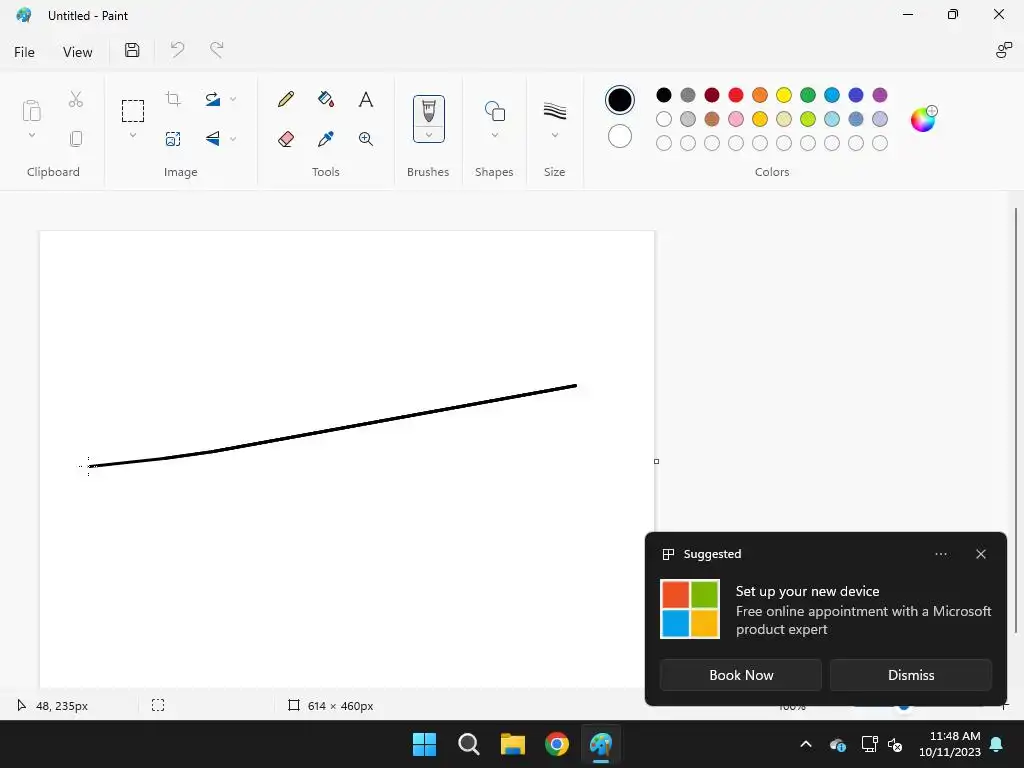Pick the brown color swatch
The image size is (1024, 768).
[x=712, y=119]
